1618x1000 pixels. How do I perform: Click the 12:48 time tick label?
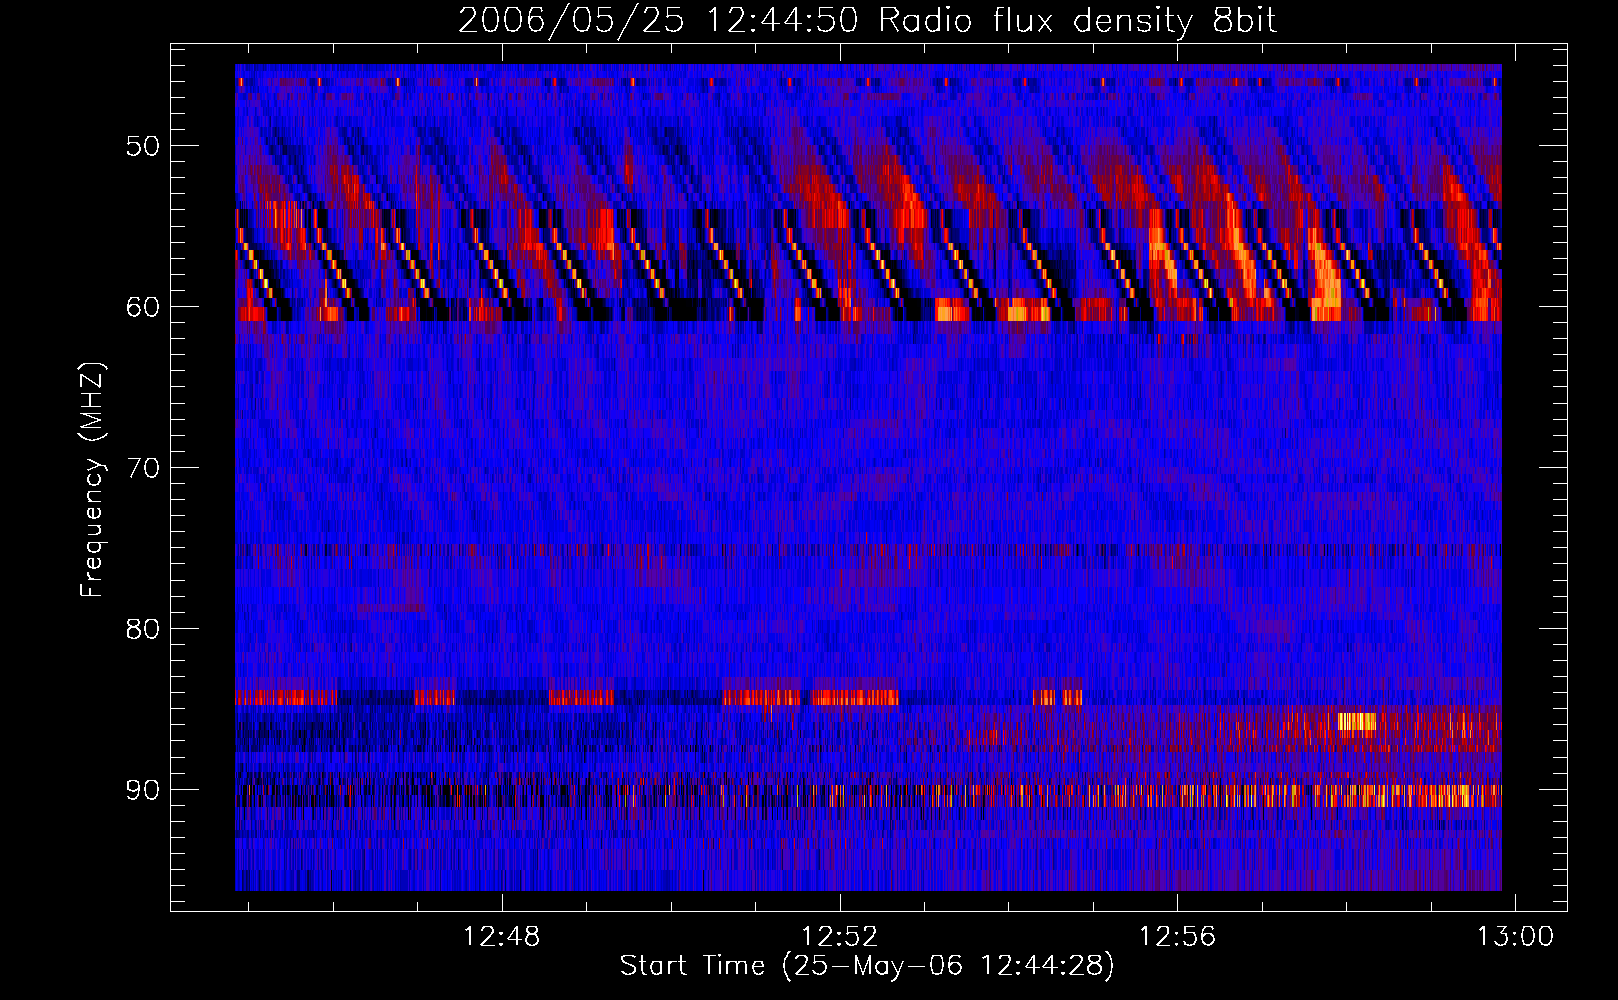[x=502, y=937]
